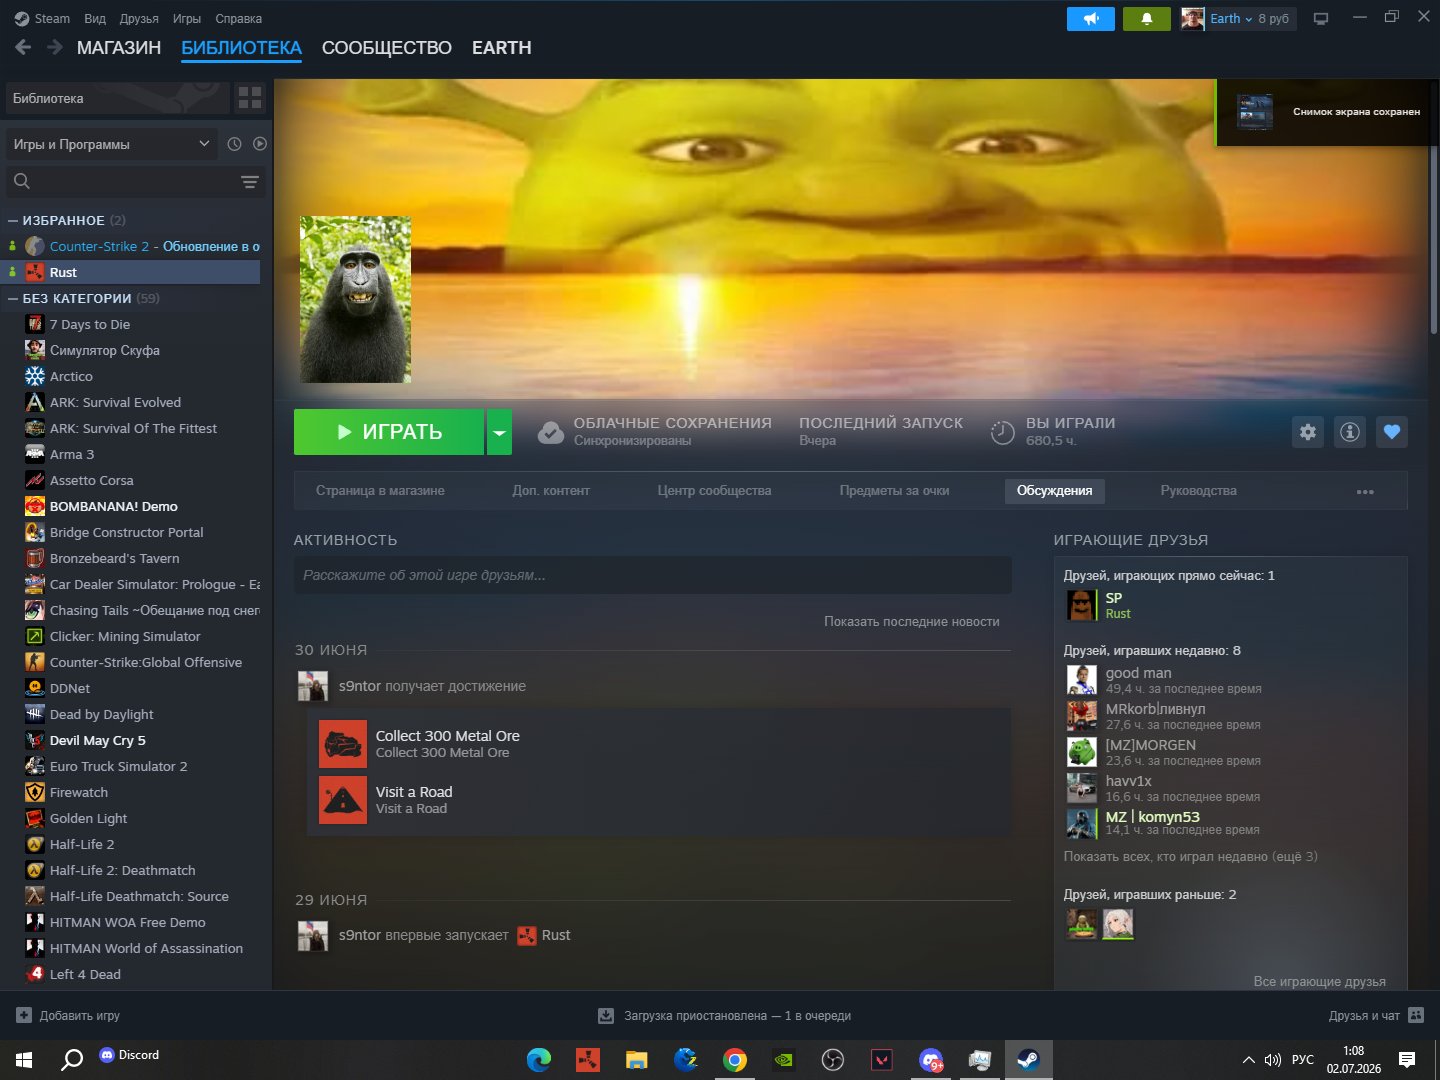Open the Друзья menu

(139, 18)
